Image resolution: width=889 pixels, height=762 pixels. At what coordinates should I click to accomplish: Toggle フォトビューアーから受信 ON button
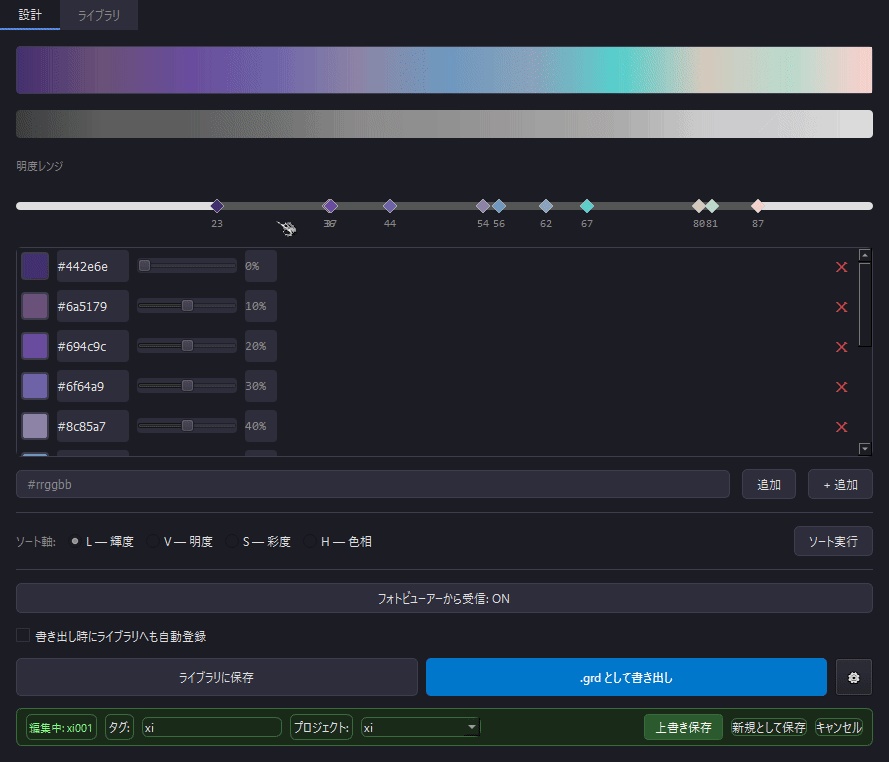coord(444,598)
